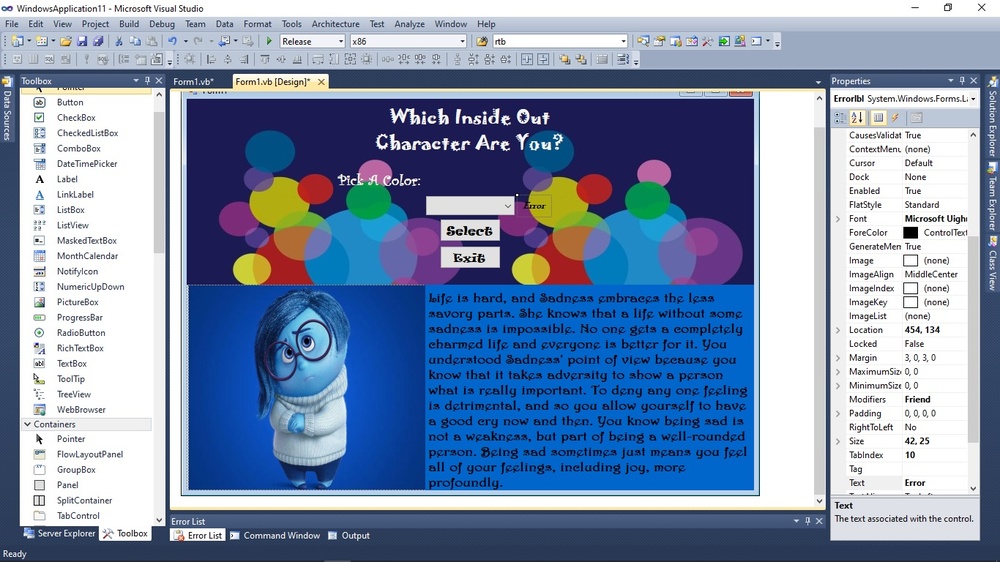Click the Start Debugging play icon

coord(269,41)
